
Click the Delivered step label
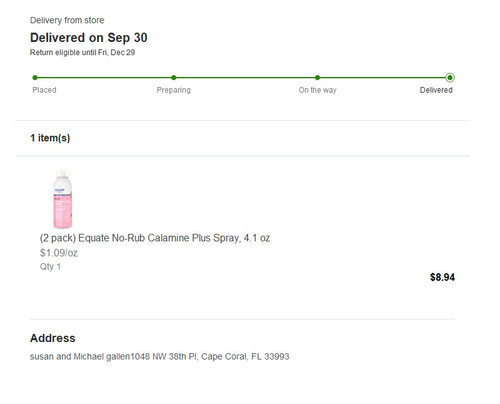[x=436, y=90]
